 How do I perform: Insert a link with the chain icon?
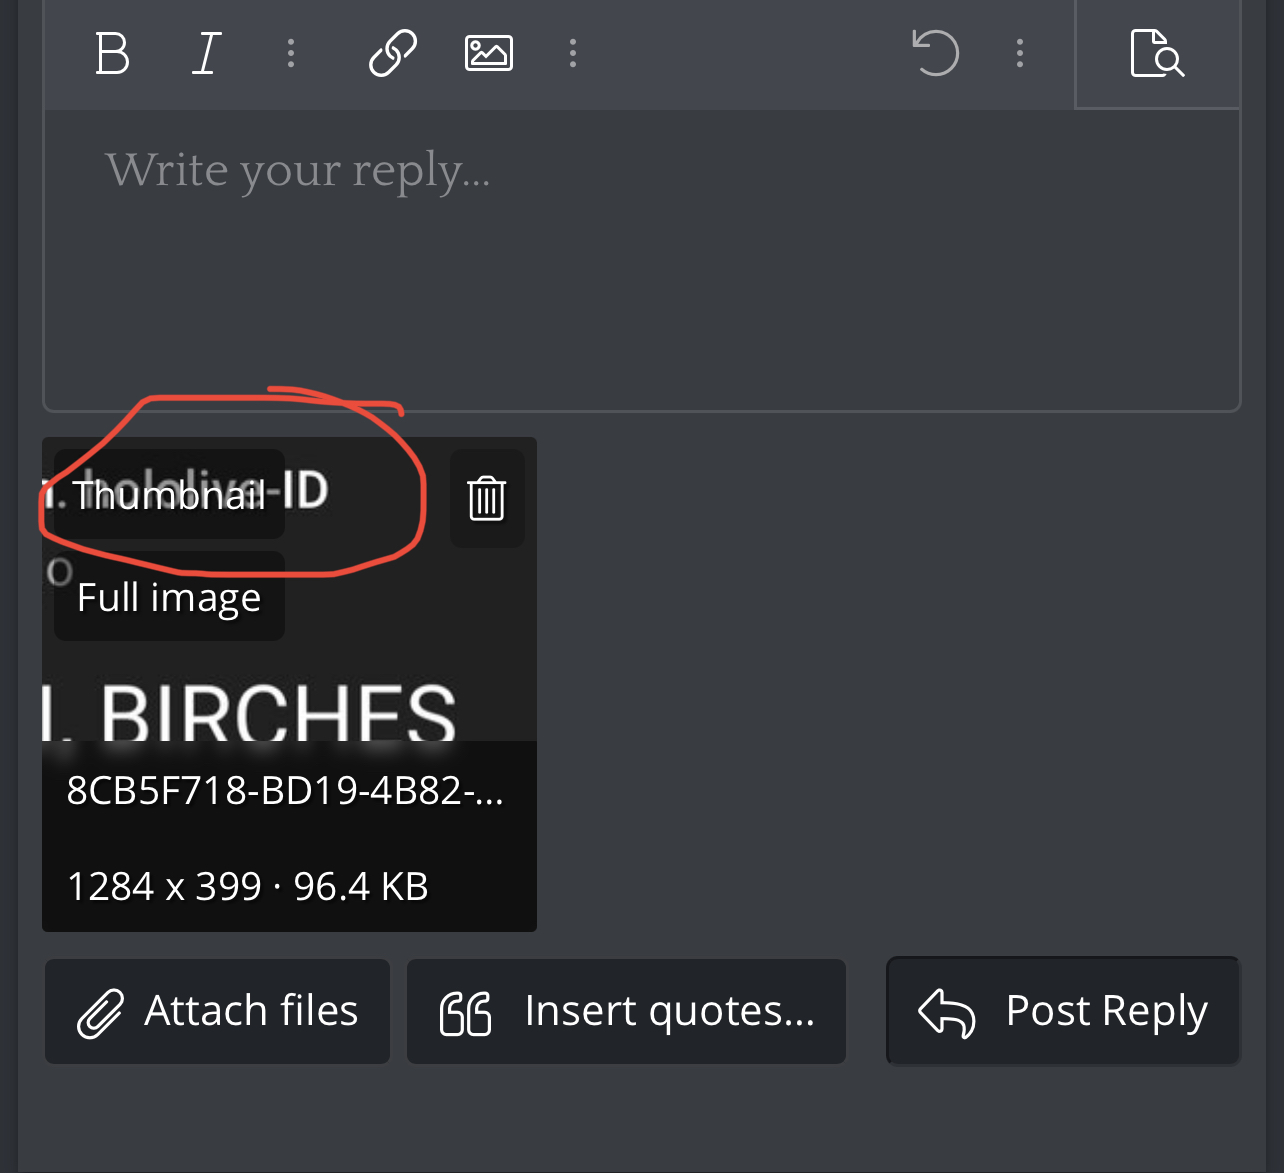[393, 53]
